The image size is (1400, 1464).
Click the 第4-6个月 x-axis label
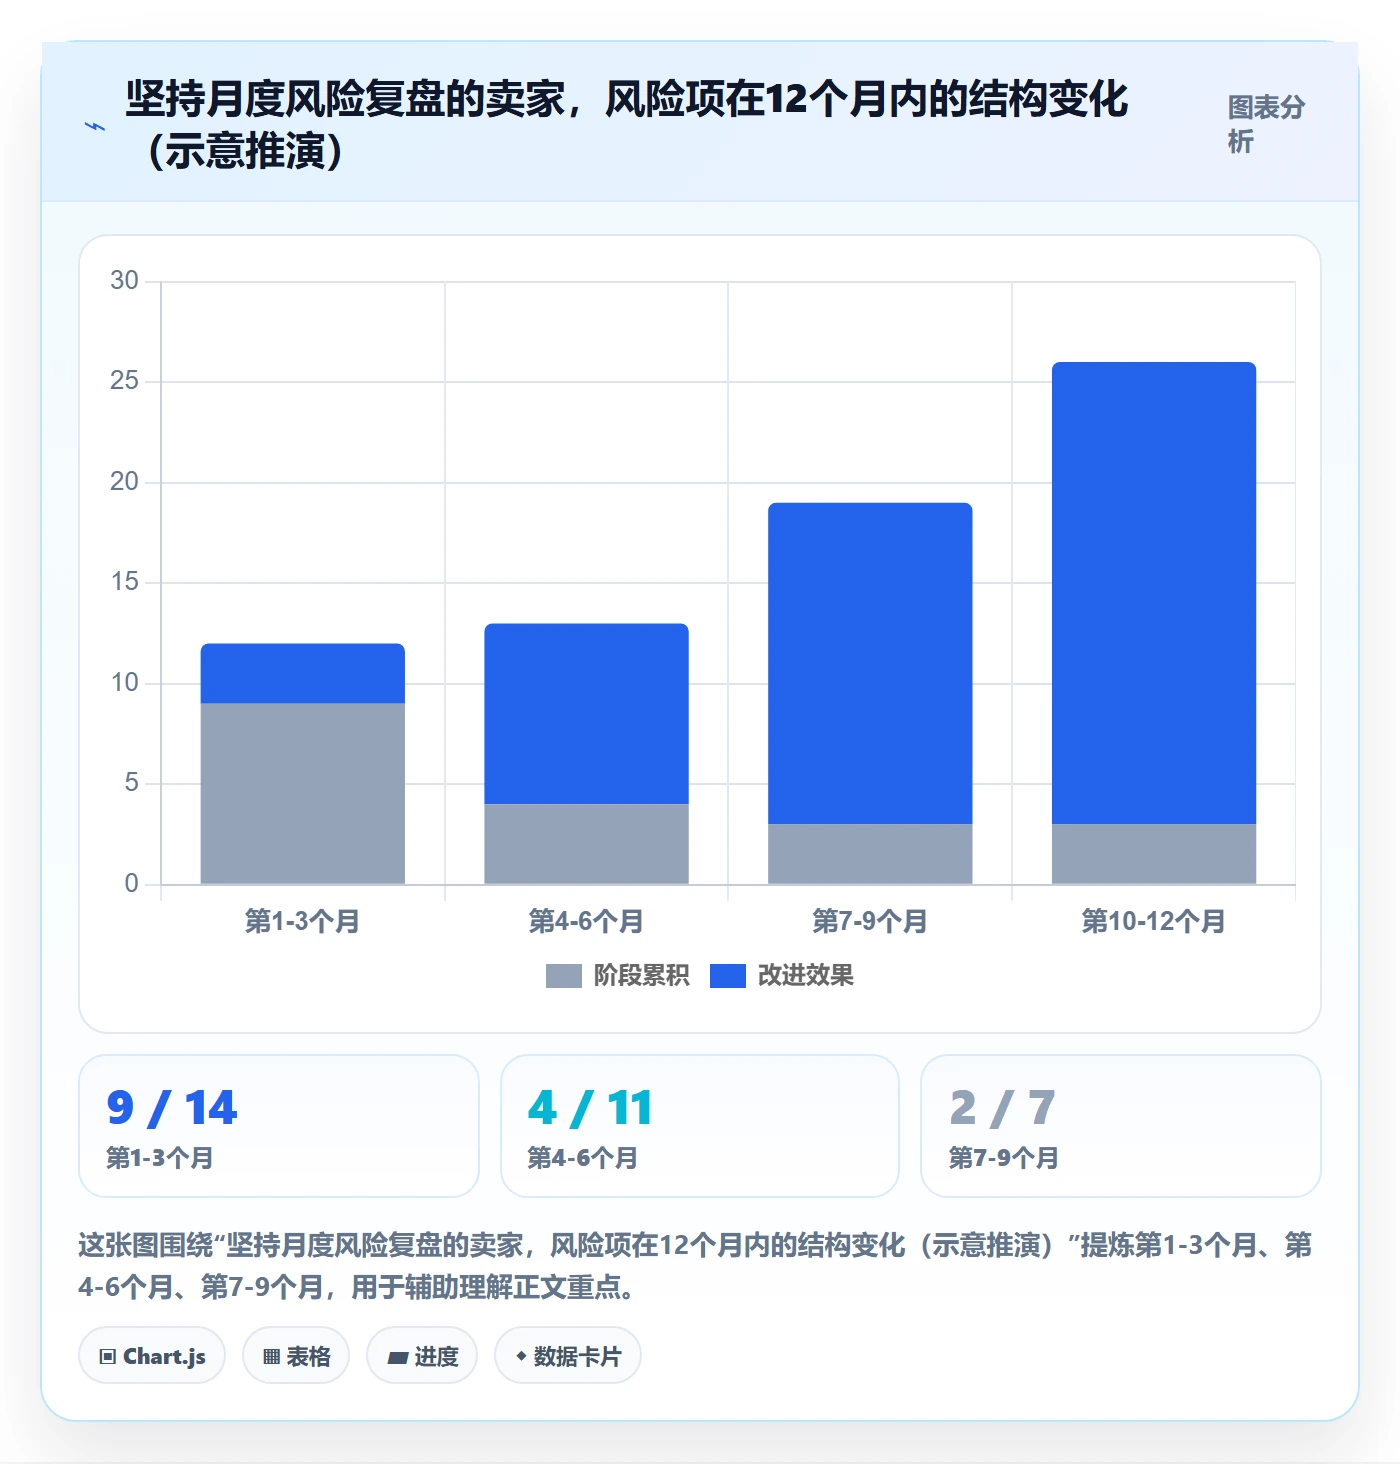click(x=587, y=921)
